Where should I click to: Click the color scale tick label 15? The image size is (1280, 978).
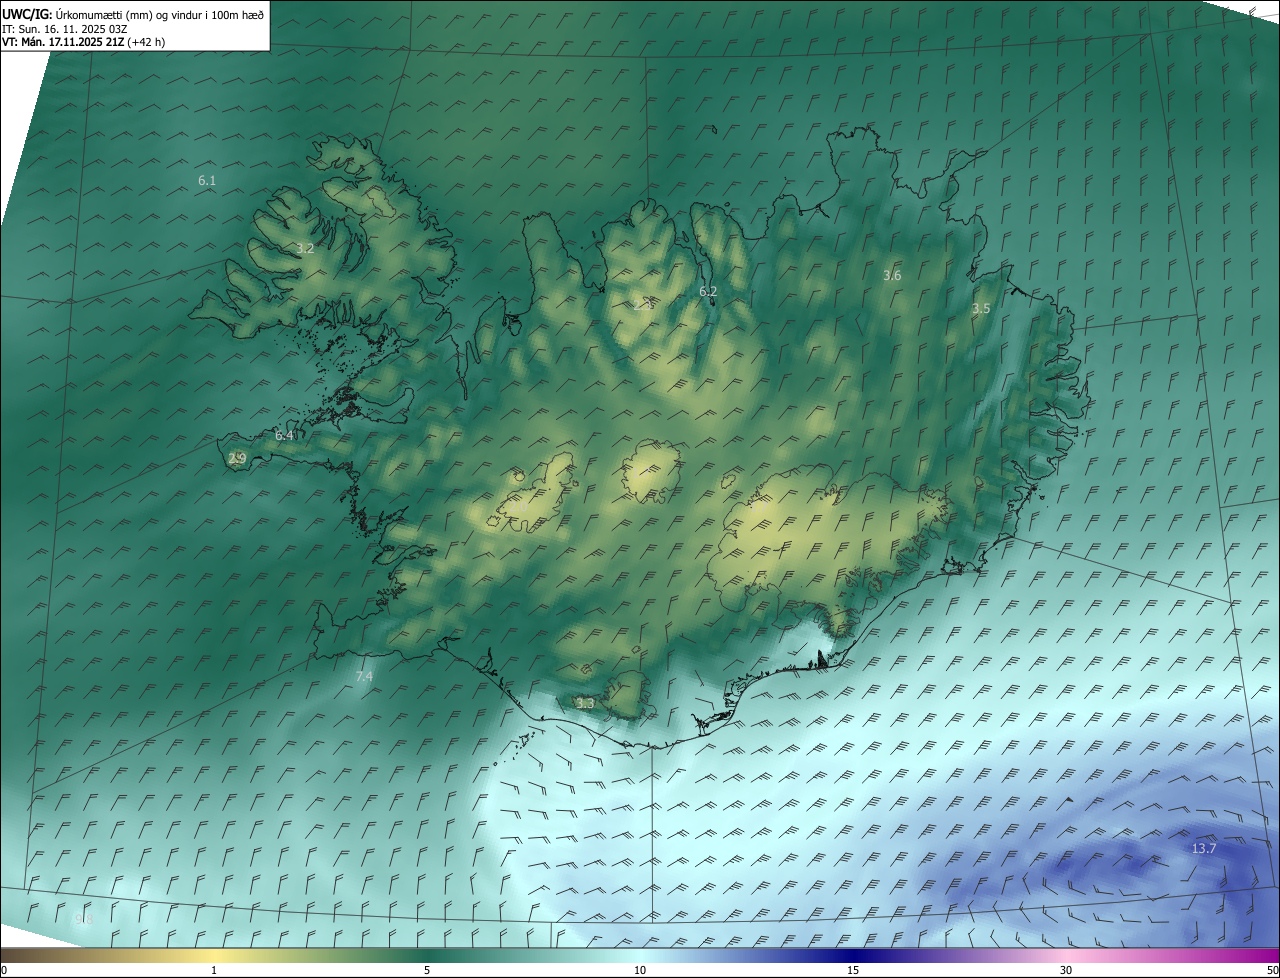(853, 970)
